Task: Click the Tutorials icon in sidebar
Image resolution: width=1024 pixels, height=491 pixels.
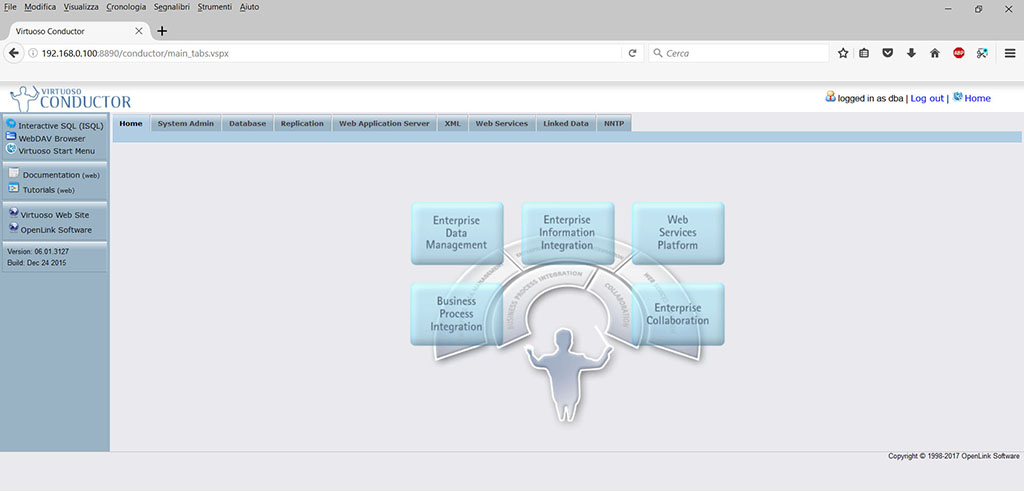Action: pos(14,189)
